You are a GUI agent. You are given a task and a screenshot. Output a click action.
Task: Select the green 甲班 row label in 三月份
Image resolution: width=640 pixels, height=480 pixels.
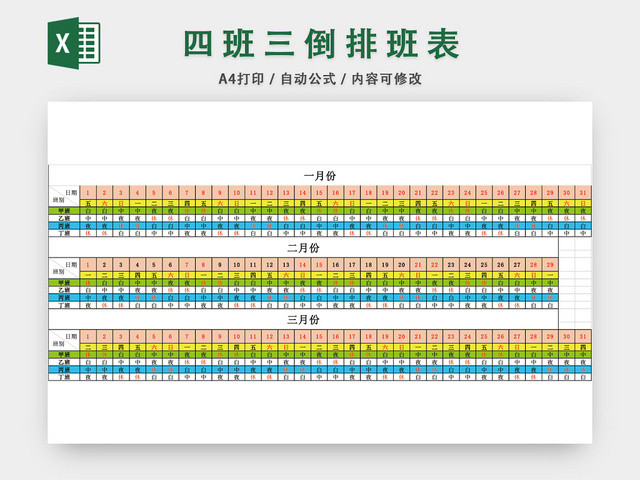coord(64,354)
